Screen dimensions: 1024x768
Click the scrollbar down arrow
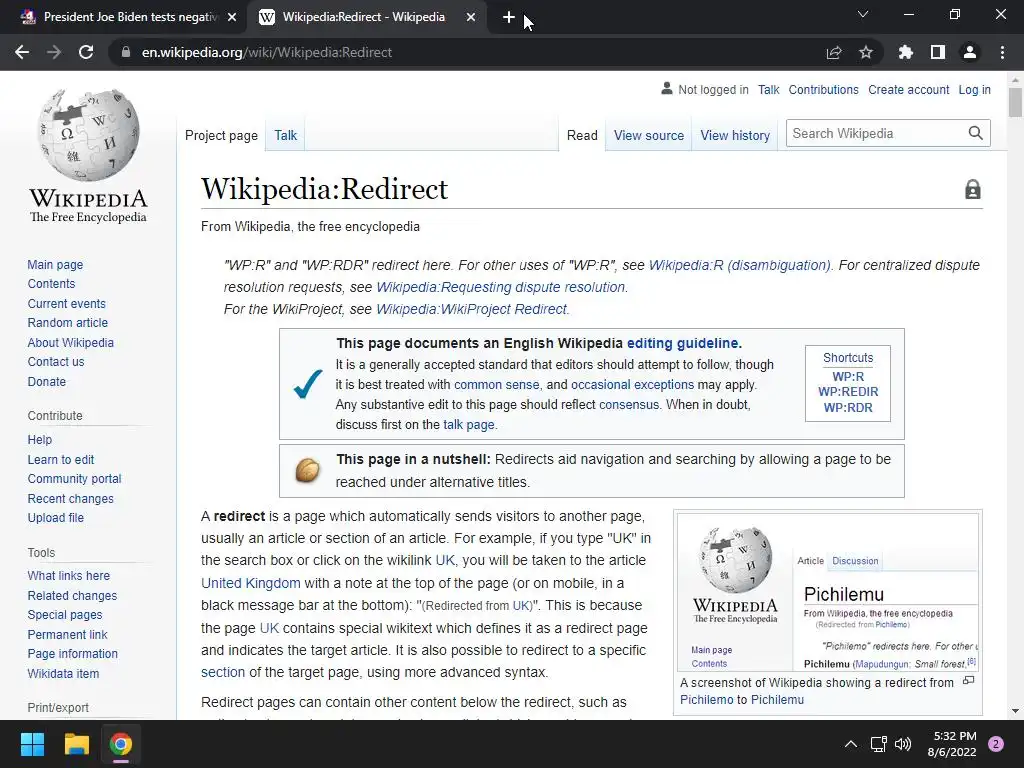pyautogui.click(x=1015, y=711)
